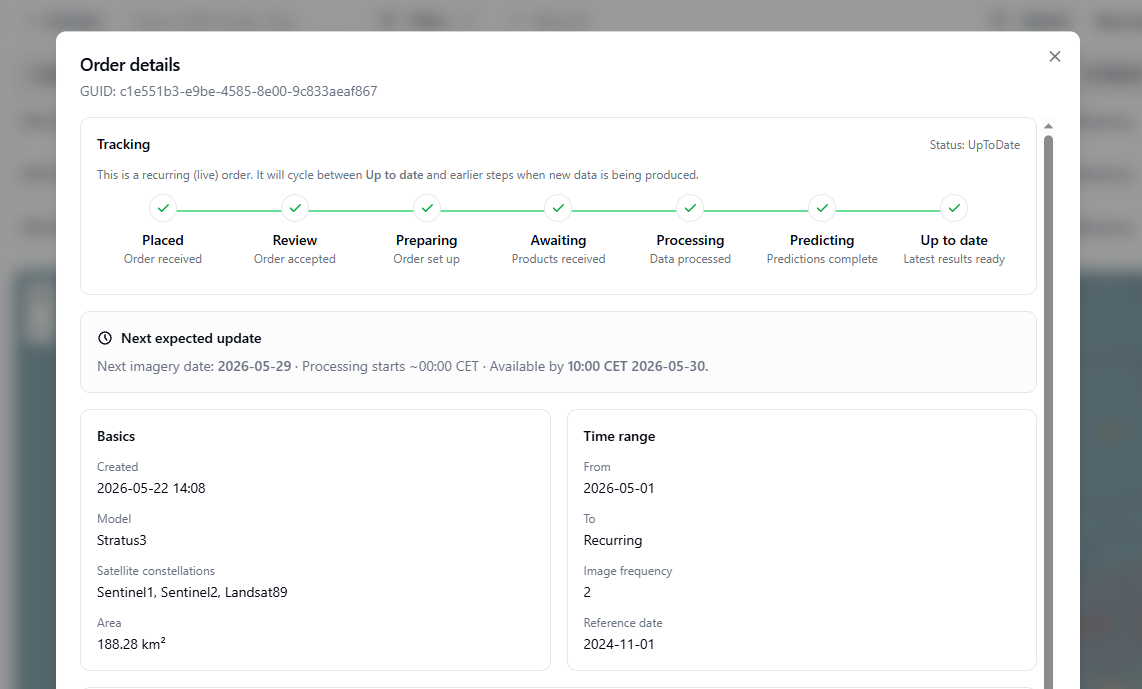
Task: Click the area value 188.28 km²
Action: (x=131, y=644)
